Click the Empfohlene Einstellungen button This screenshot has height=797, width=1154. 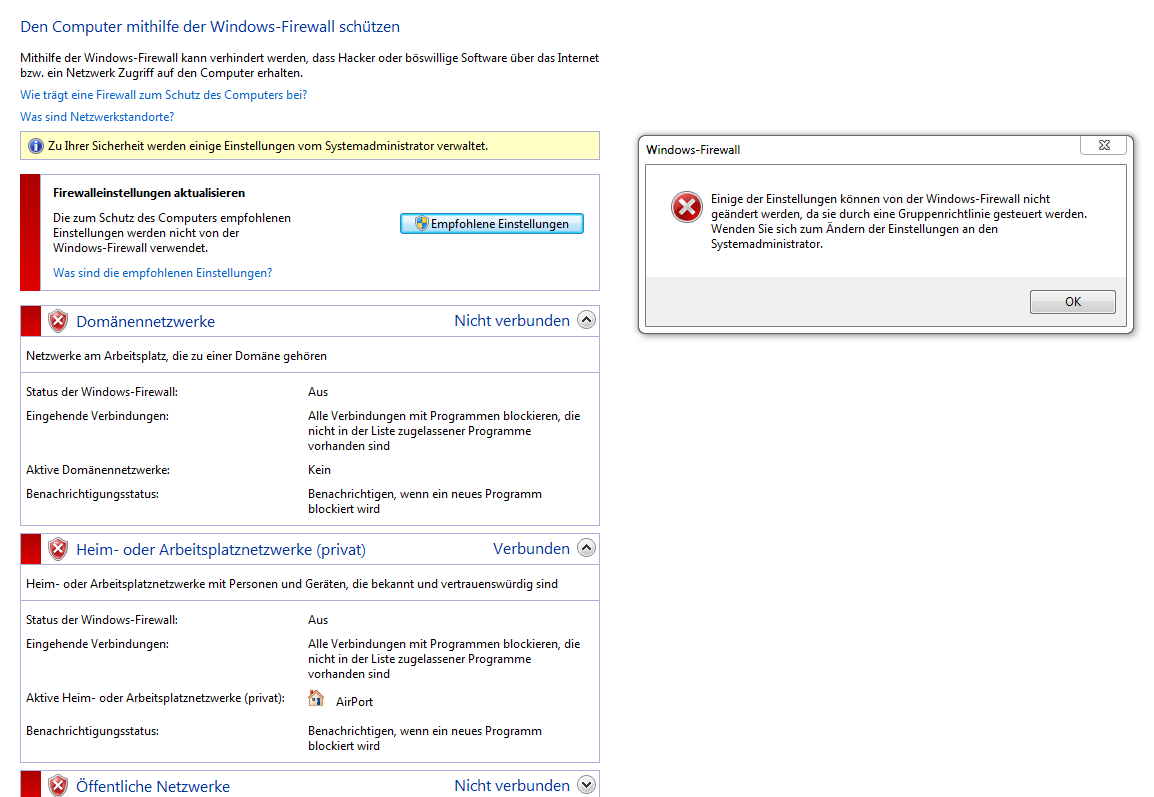pos(492,224)
